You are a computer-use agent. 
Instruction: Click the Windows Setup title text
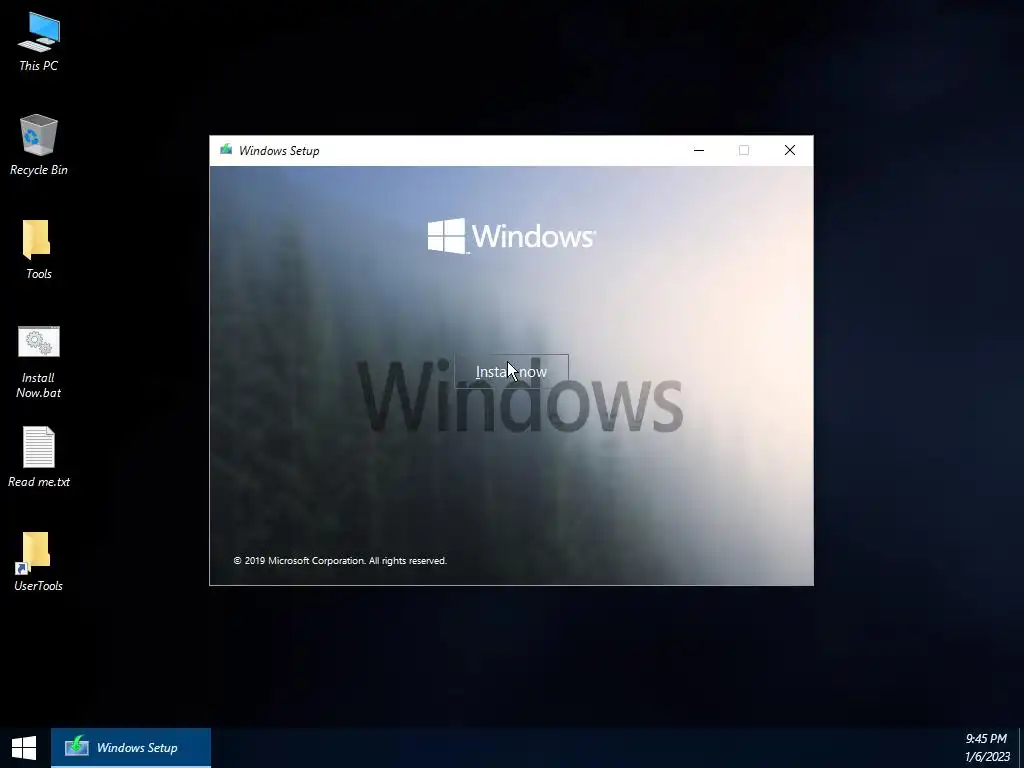pos(279,150)
